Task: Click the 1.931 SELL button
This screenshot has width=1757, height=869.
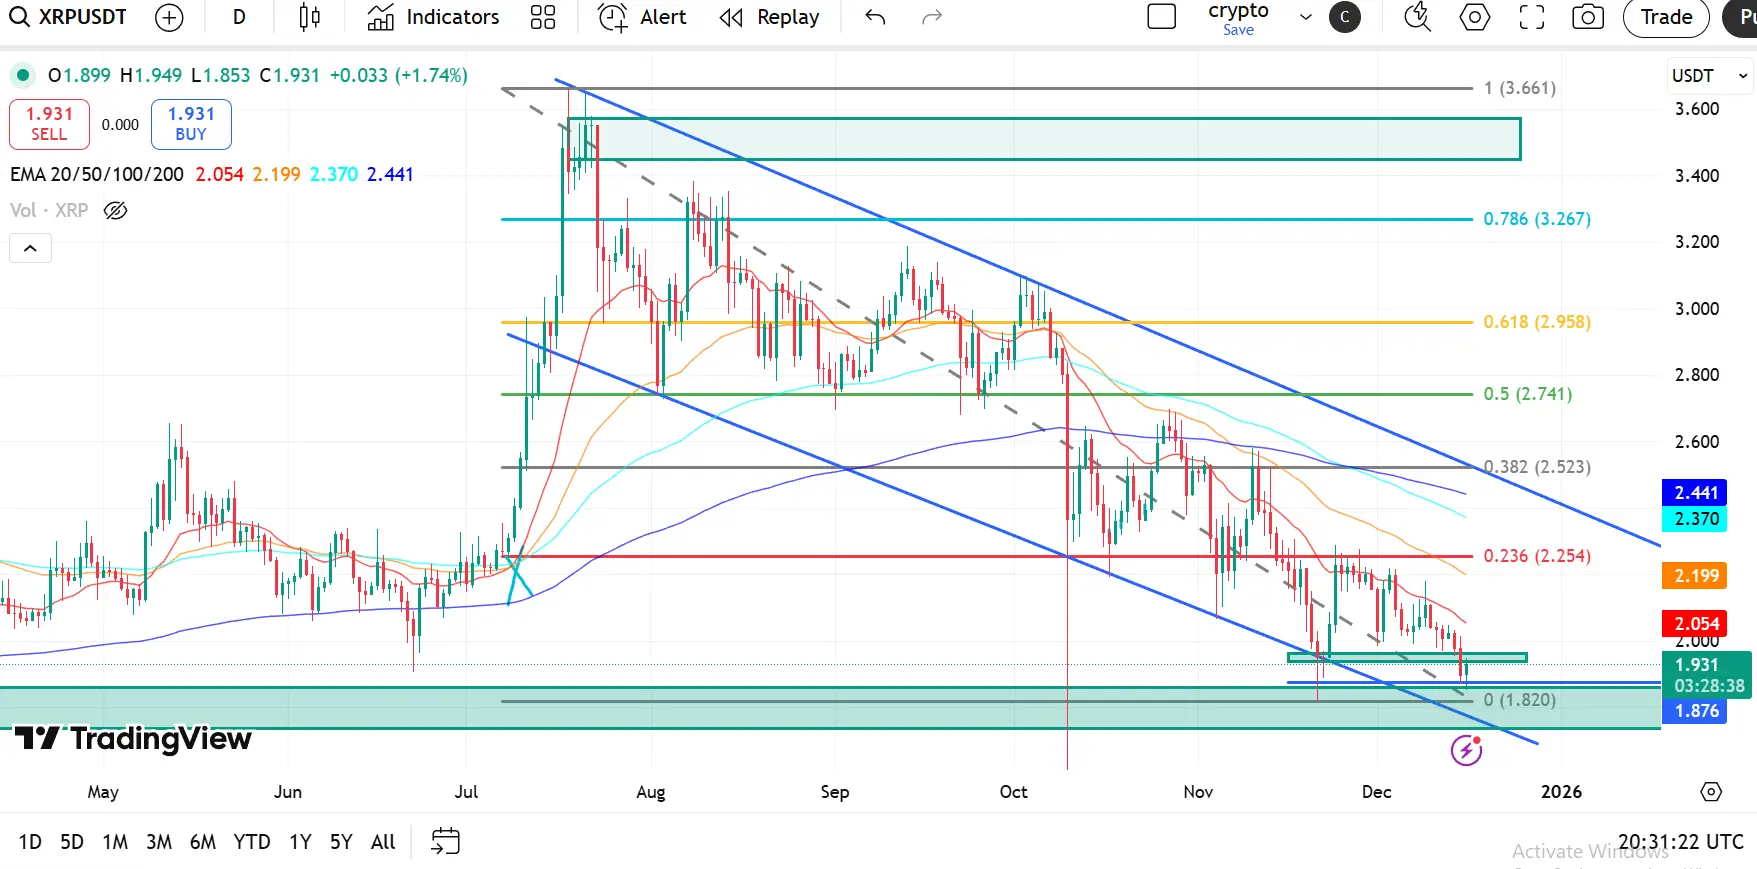Action: click(x=49, y=124)
